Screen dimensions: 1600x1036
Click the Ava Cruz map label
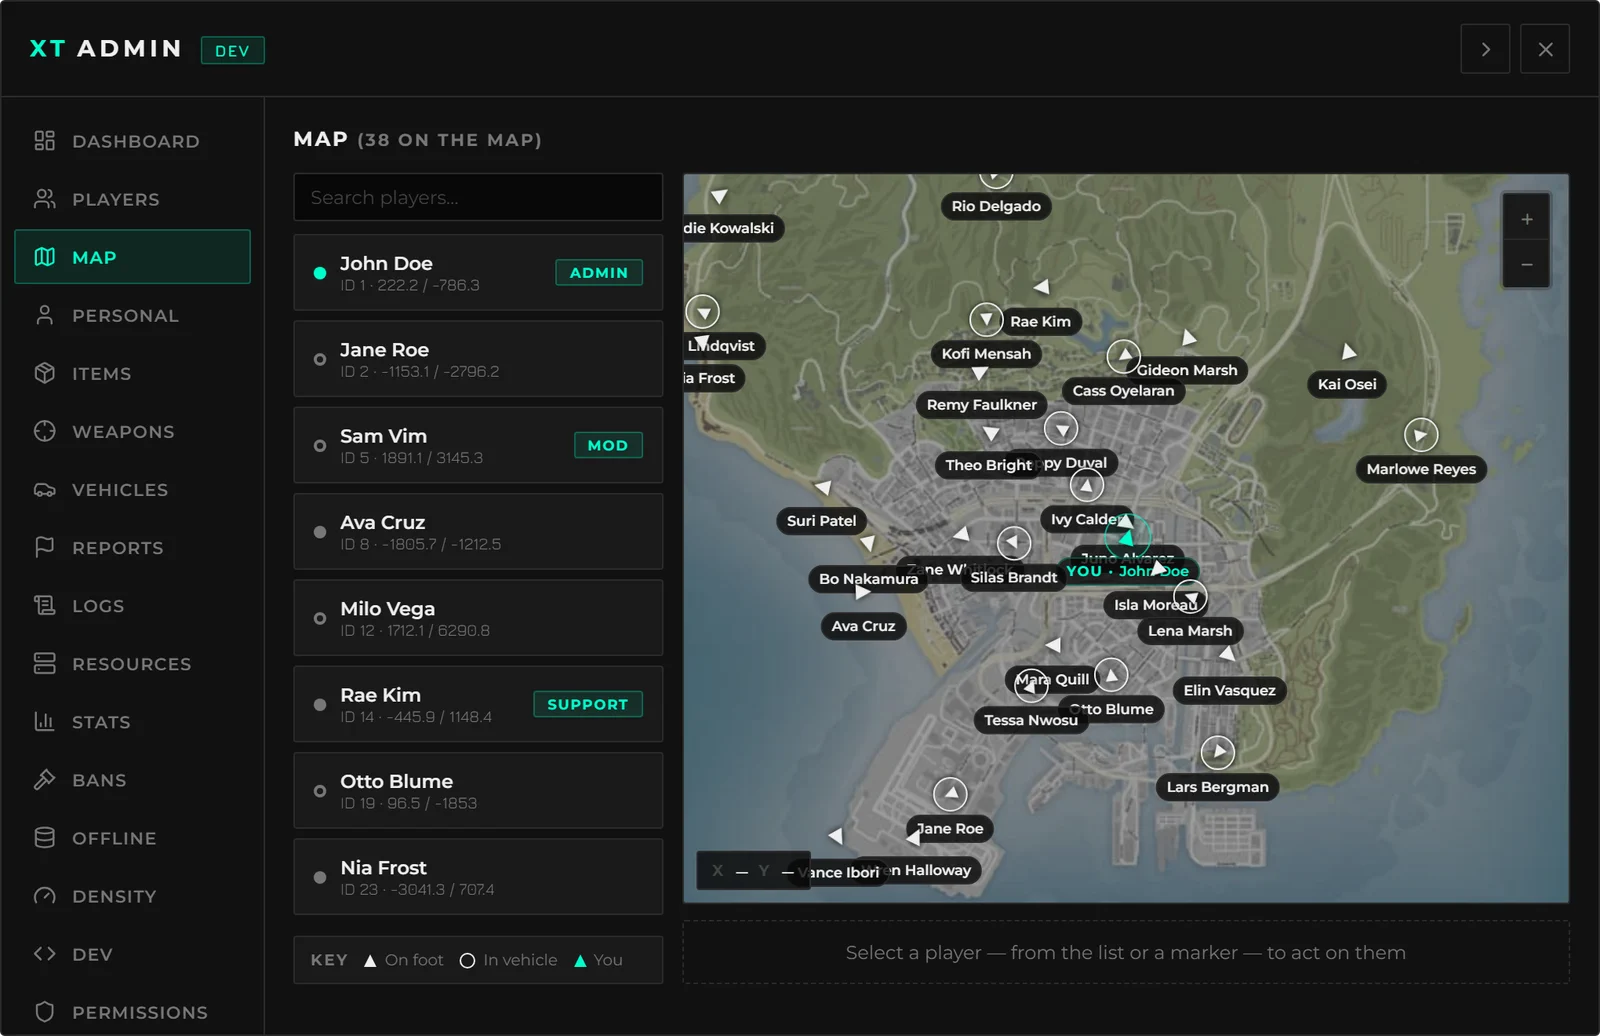click(863, 626)
